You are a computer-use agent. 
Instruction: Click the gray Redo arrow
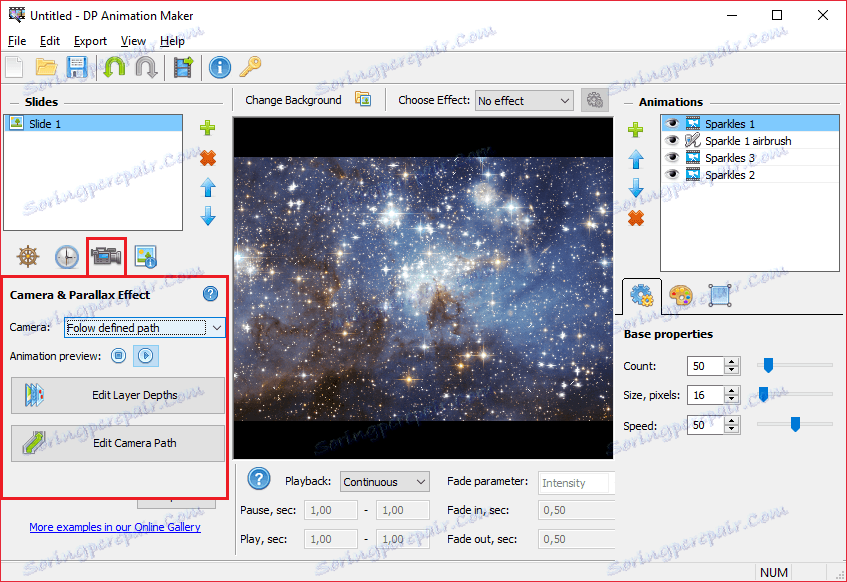[x=146, y=68]
